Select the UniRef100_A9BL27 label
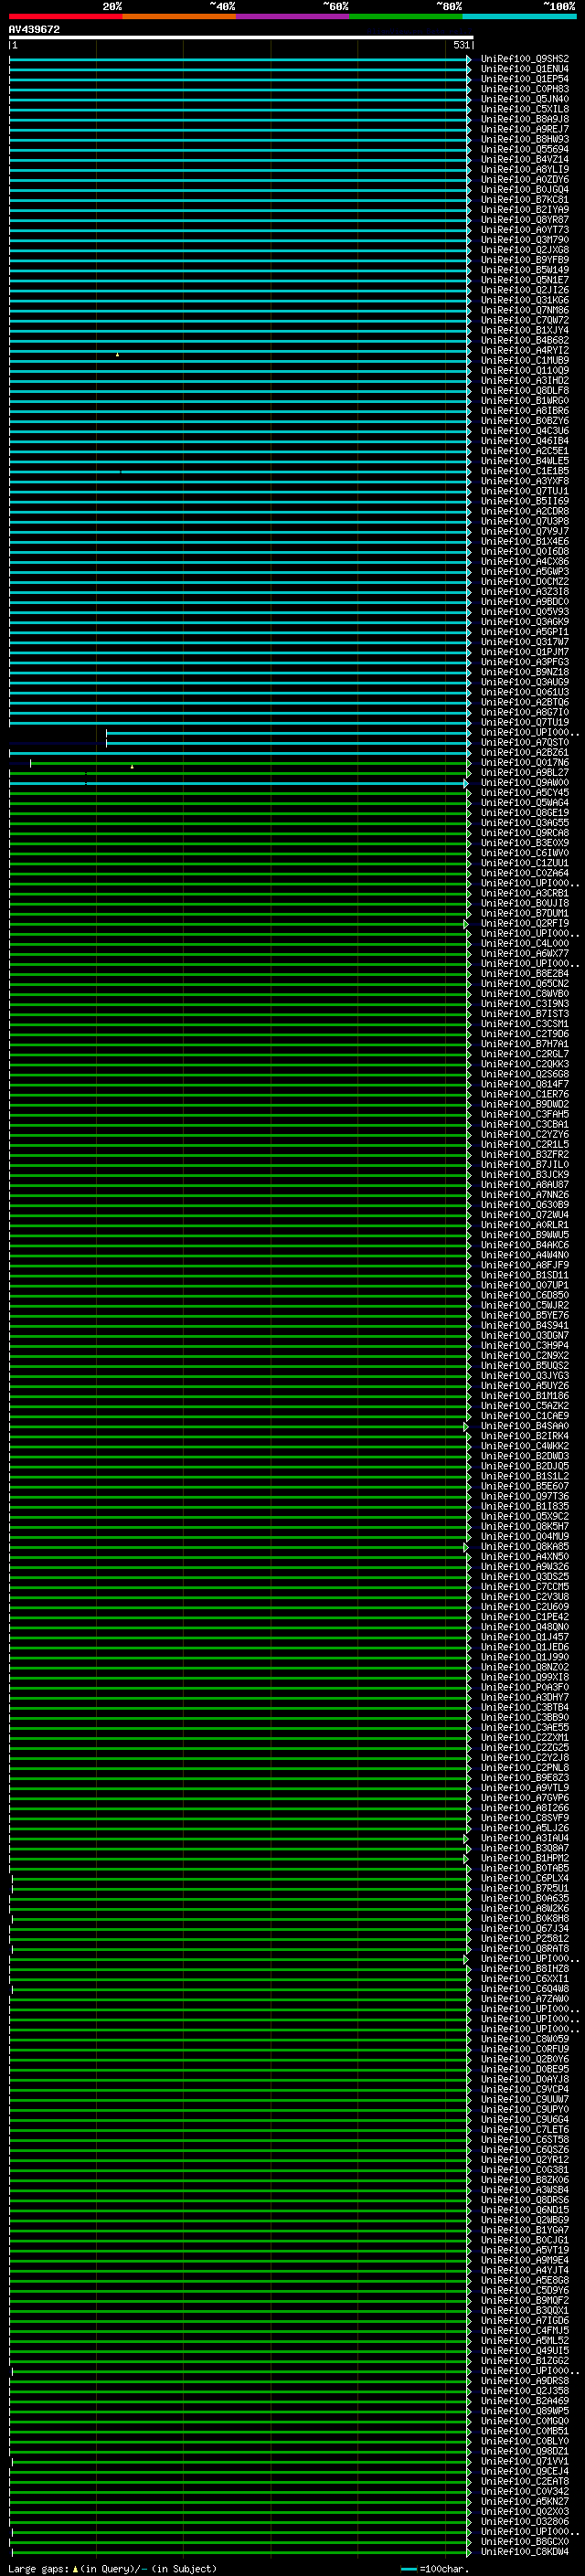This screenshot has width=585, height=2576. click(525, 772)
